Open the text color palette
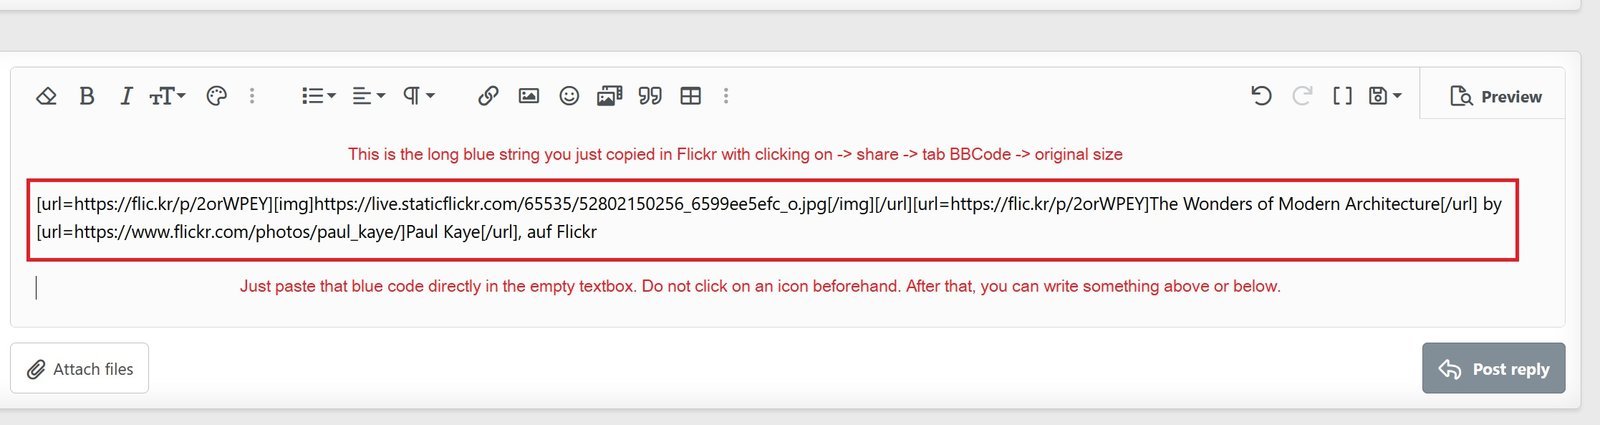The height and width of the screenshot is (425, 1600). (x=216, y=96)
